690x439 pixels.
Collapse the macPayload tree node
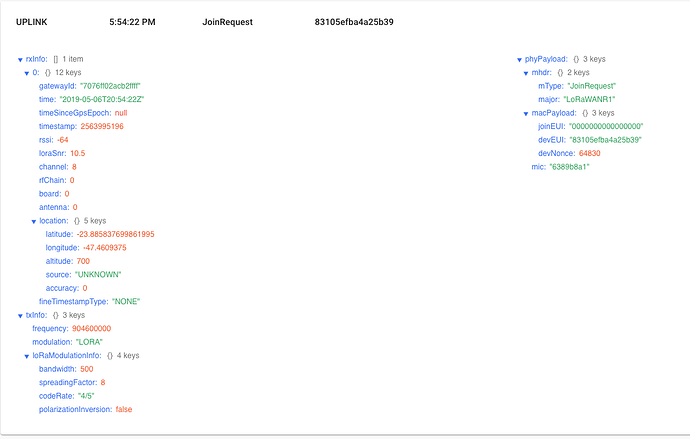point(526,113)
